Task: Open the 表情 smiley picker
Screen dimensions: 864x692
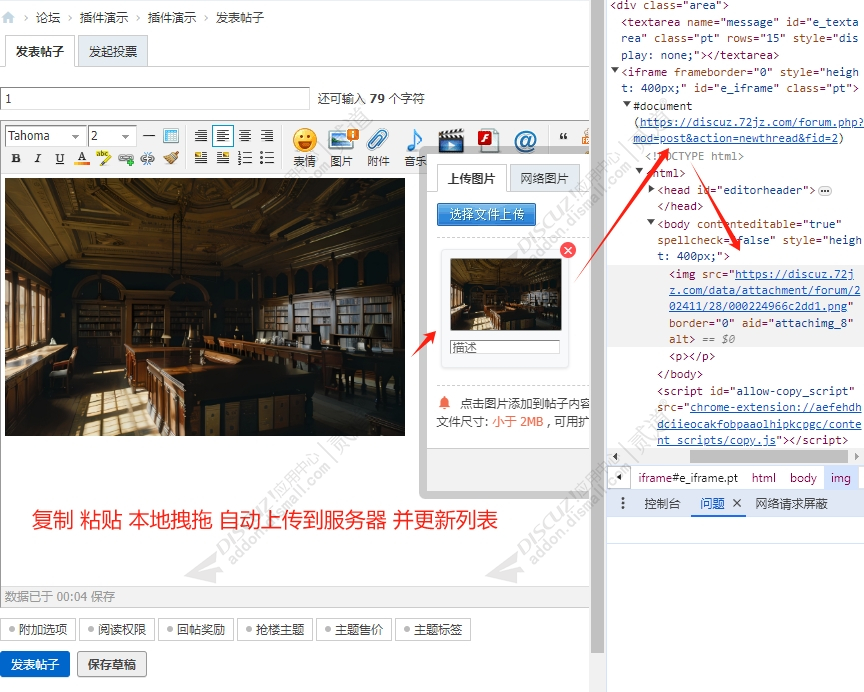Action: 305,147
